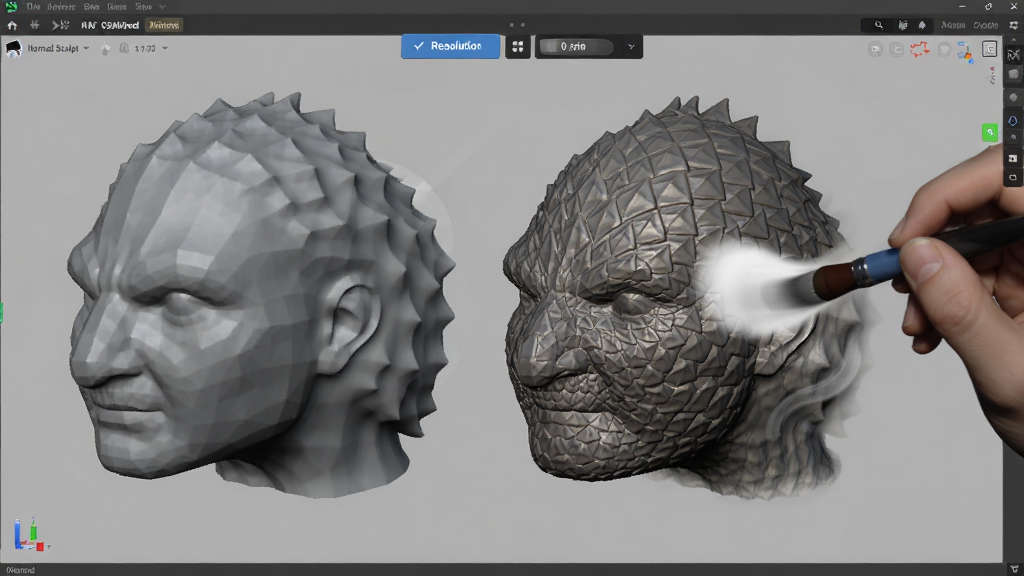This screenshot has height=576, width=1024.
Task: Click the green square button near the sidebar
Action: [x=990, y=133]
